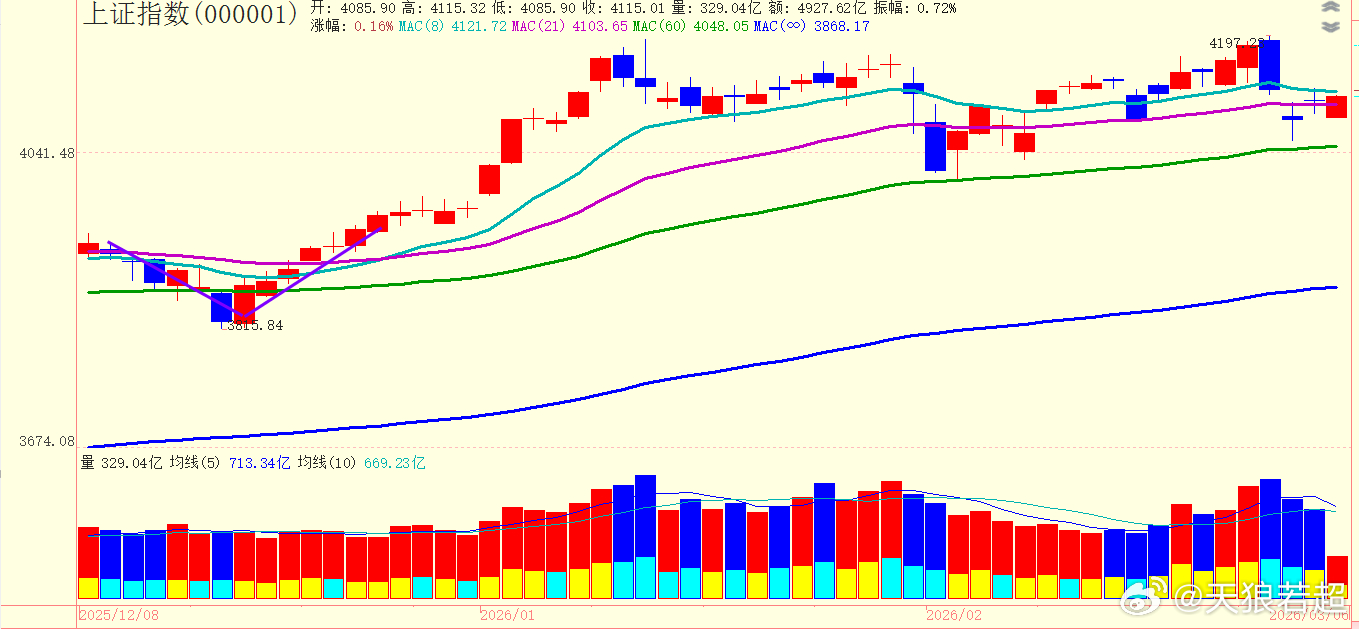Select the 均线(5) 713.34亿 volume average

(230, 462)
